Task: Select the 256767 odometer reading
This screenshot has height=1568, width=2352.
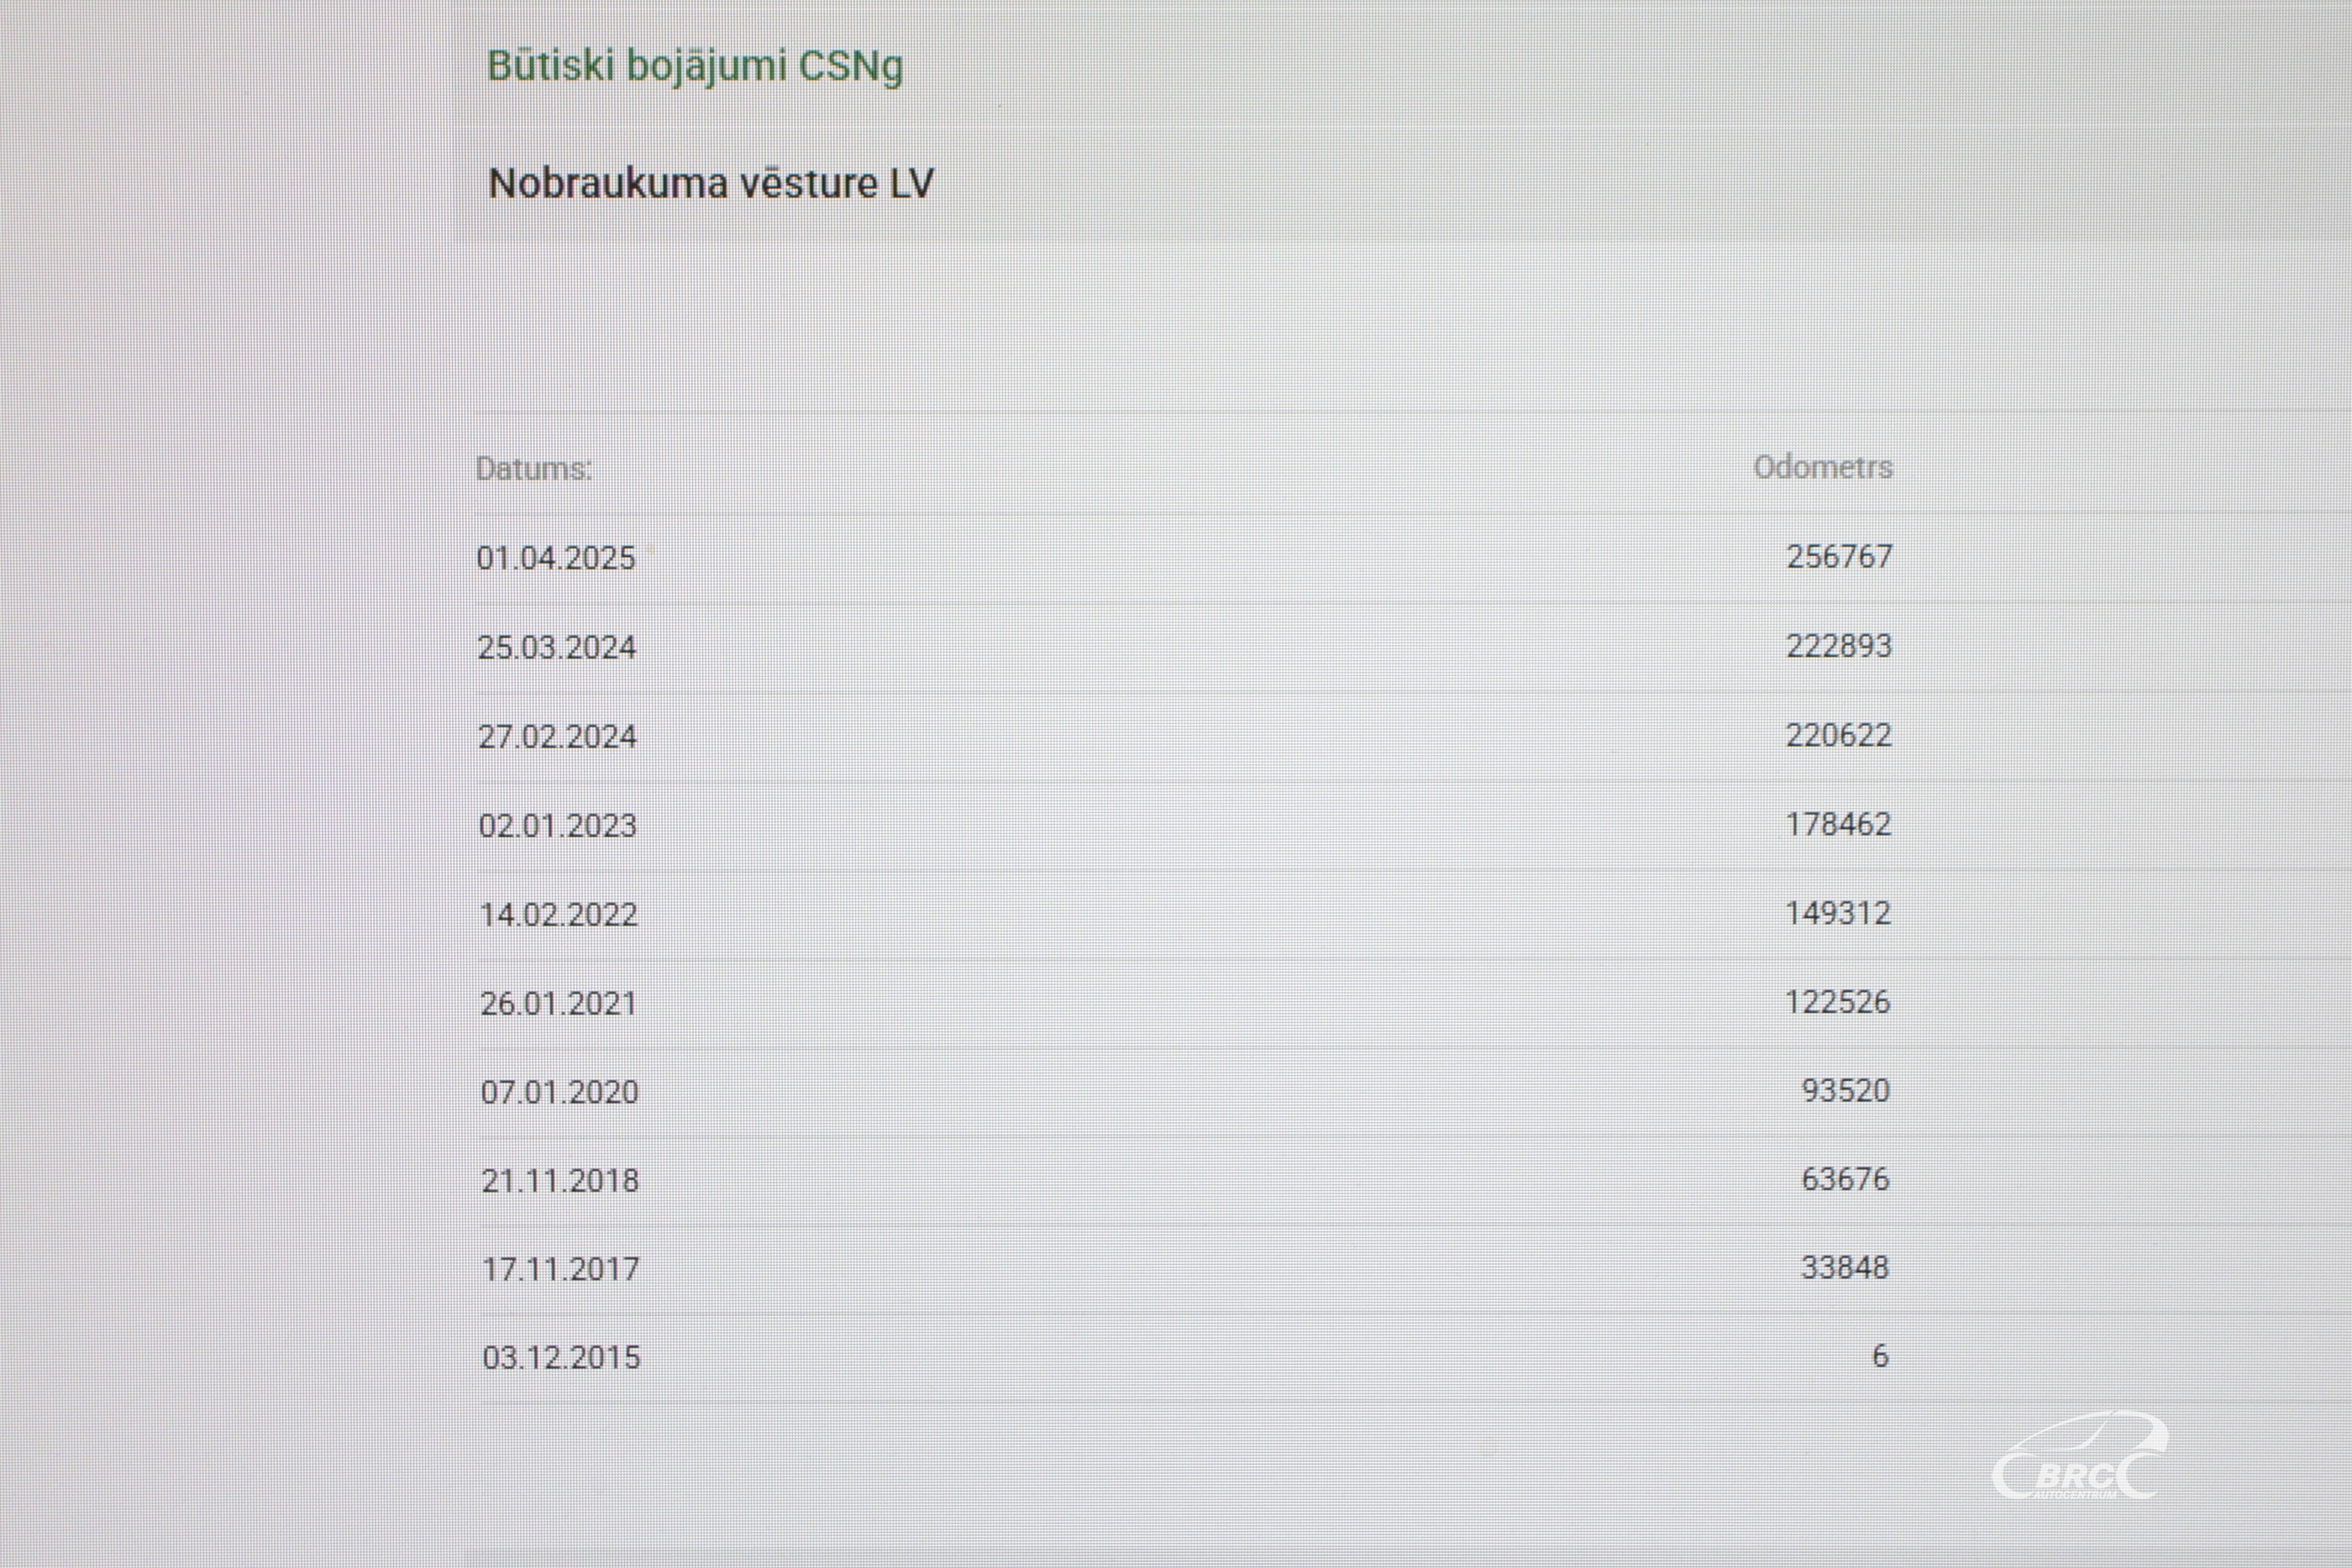Action: pyautogui.click(x=1839, y=556)
